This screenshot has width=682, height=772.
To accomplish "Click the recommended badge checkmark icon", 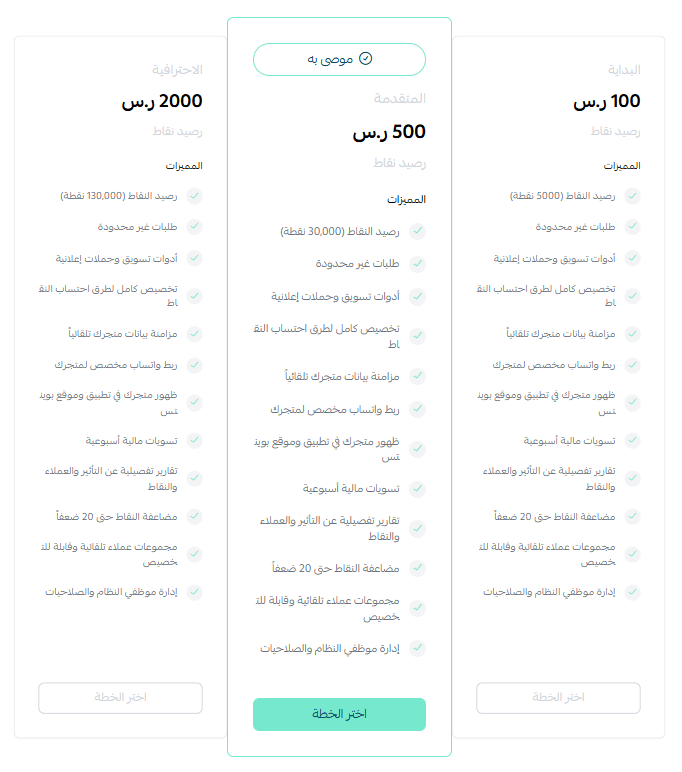I will coord(365,59).
